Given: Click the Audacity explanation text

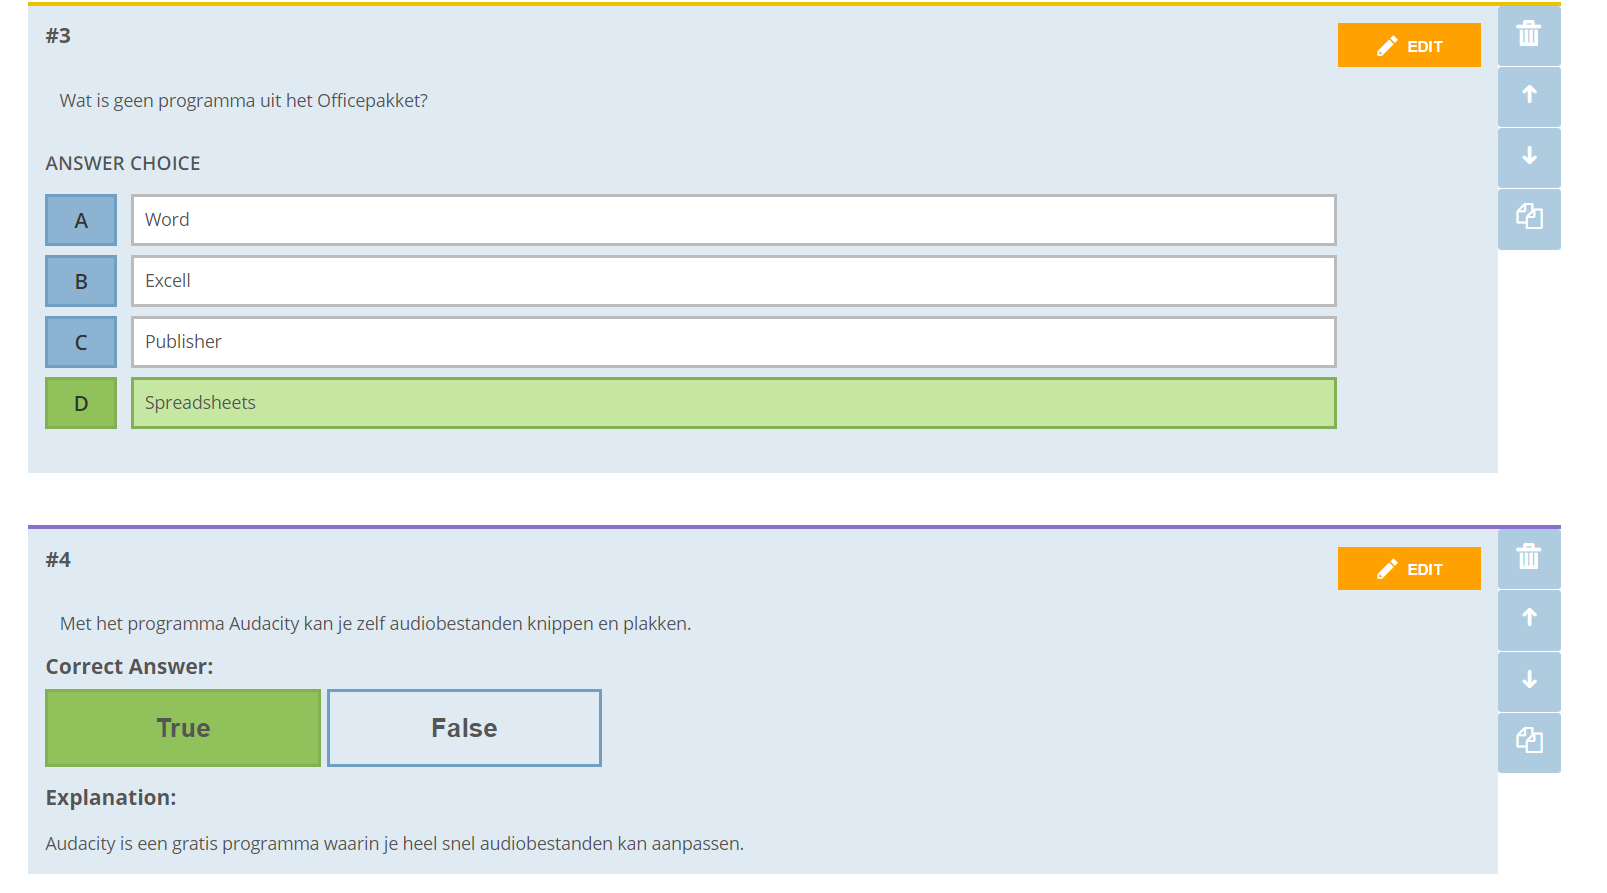Looking at the screenshot, I should click(395, 844).
